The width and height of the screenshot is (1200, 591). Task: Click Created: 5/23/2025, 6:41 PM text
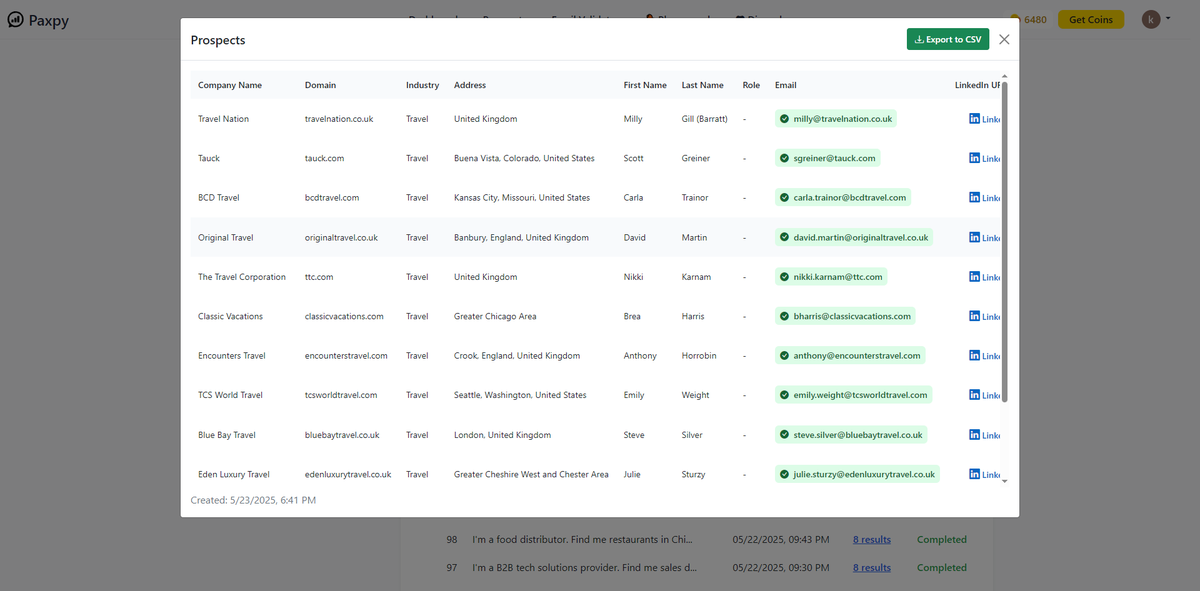(253, 500)
